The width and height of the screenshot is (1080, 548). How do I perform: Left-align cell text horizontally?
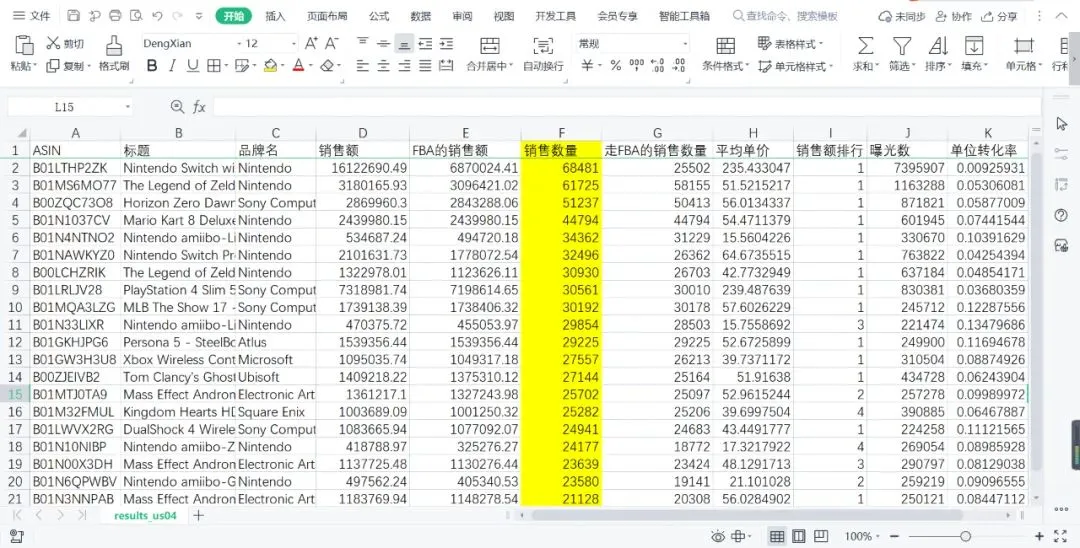point(363,65)
